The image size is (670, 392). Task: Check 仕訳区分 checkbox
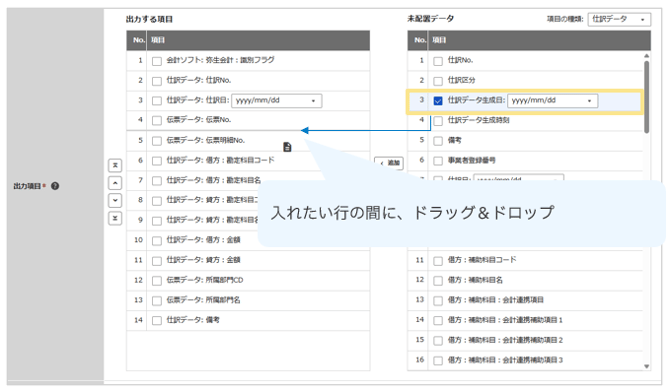click(x=438, y=81)
